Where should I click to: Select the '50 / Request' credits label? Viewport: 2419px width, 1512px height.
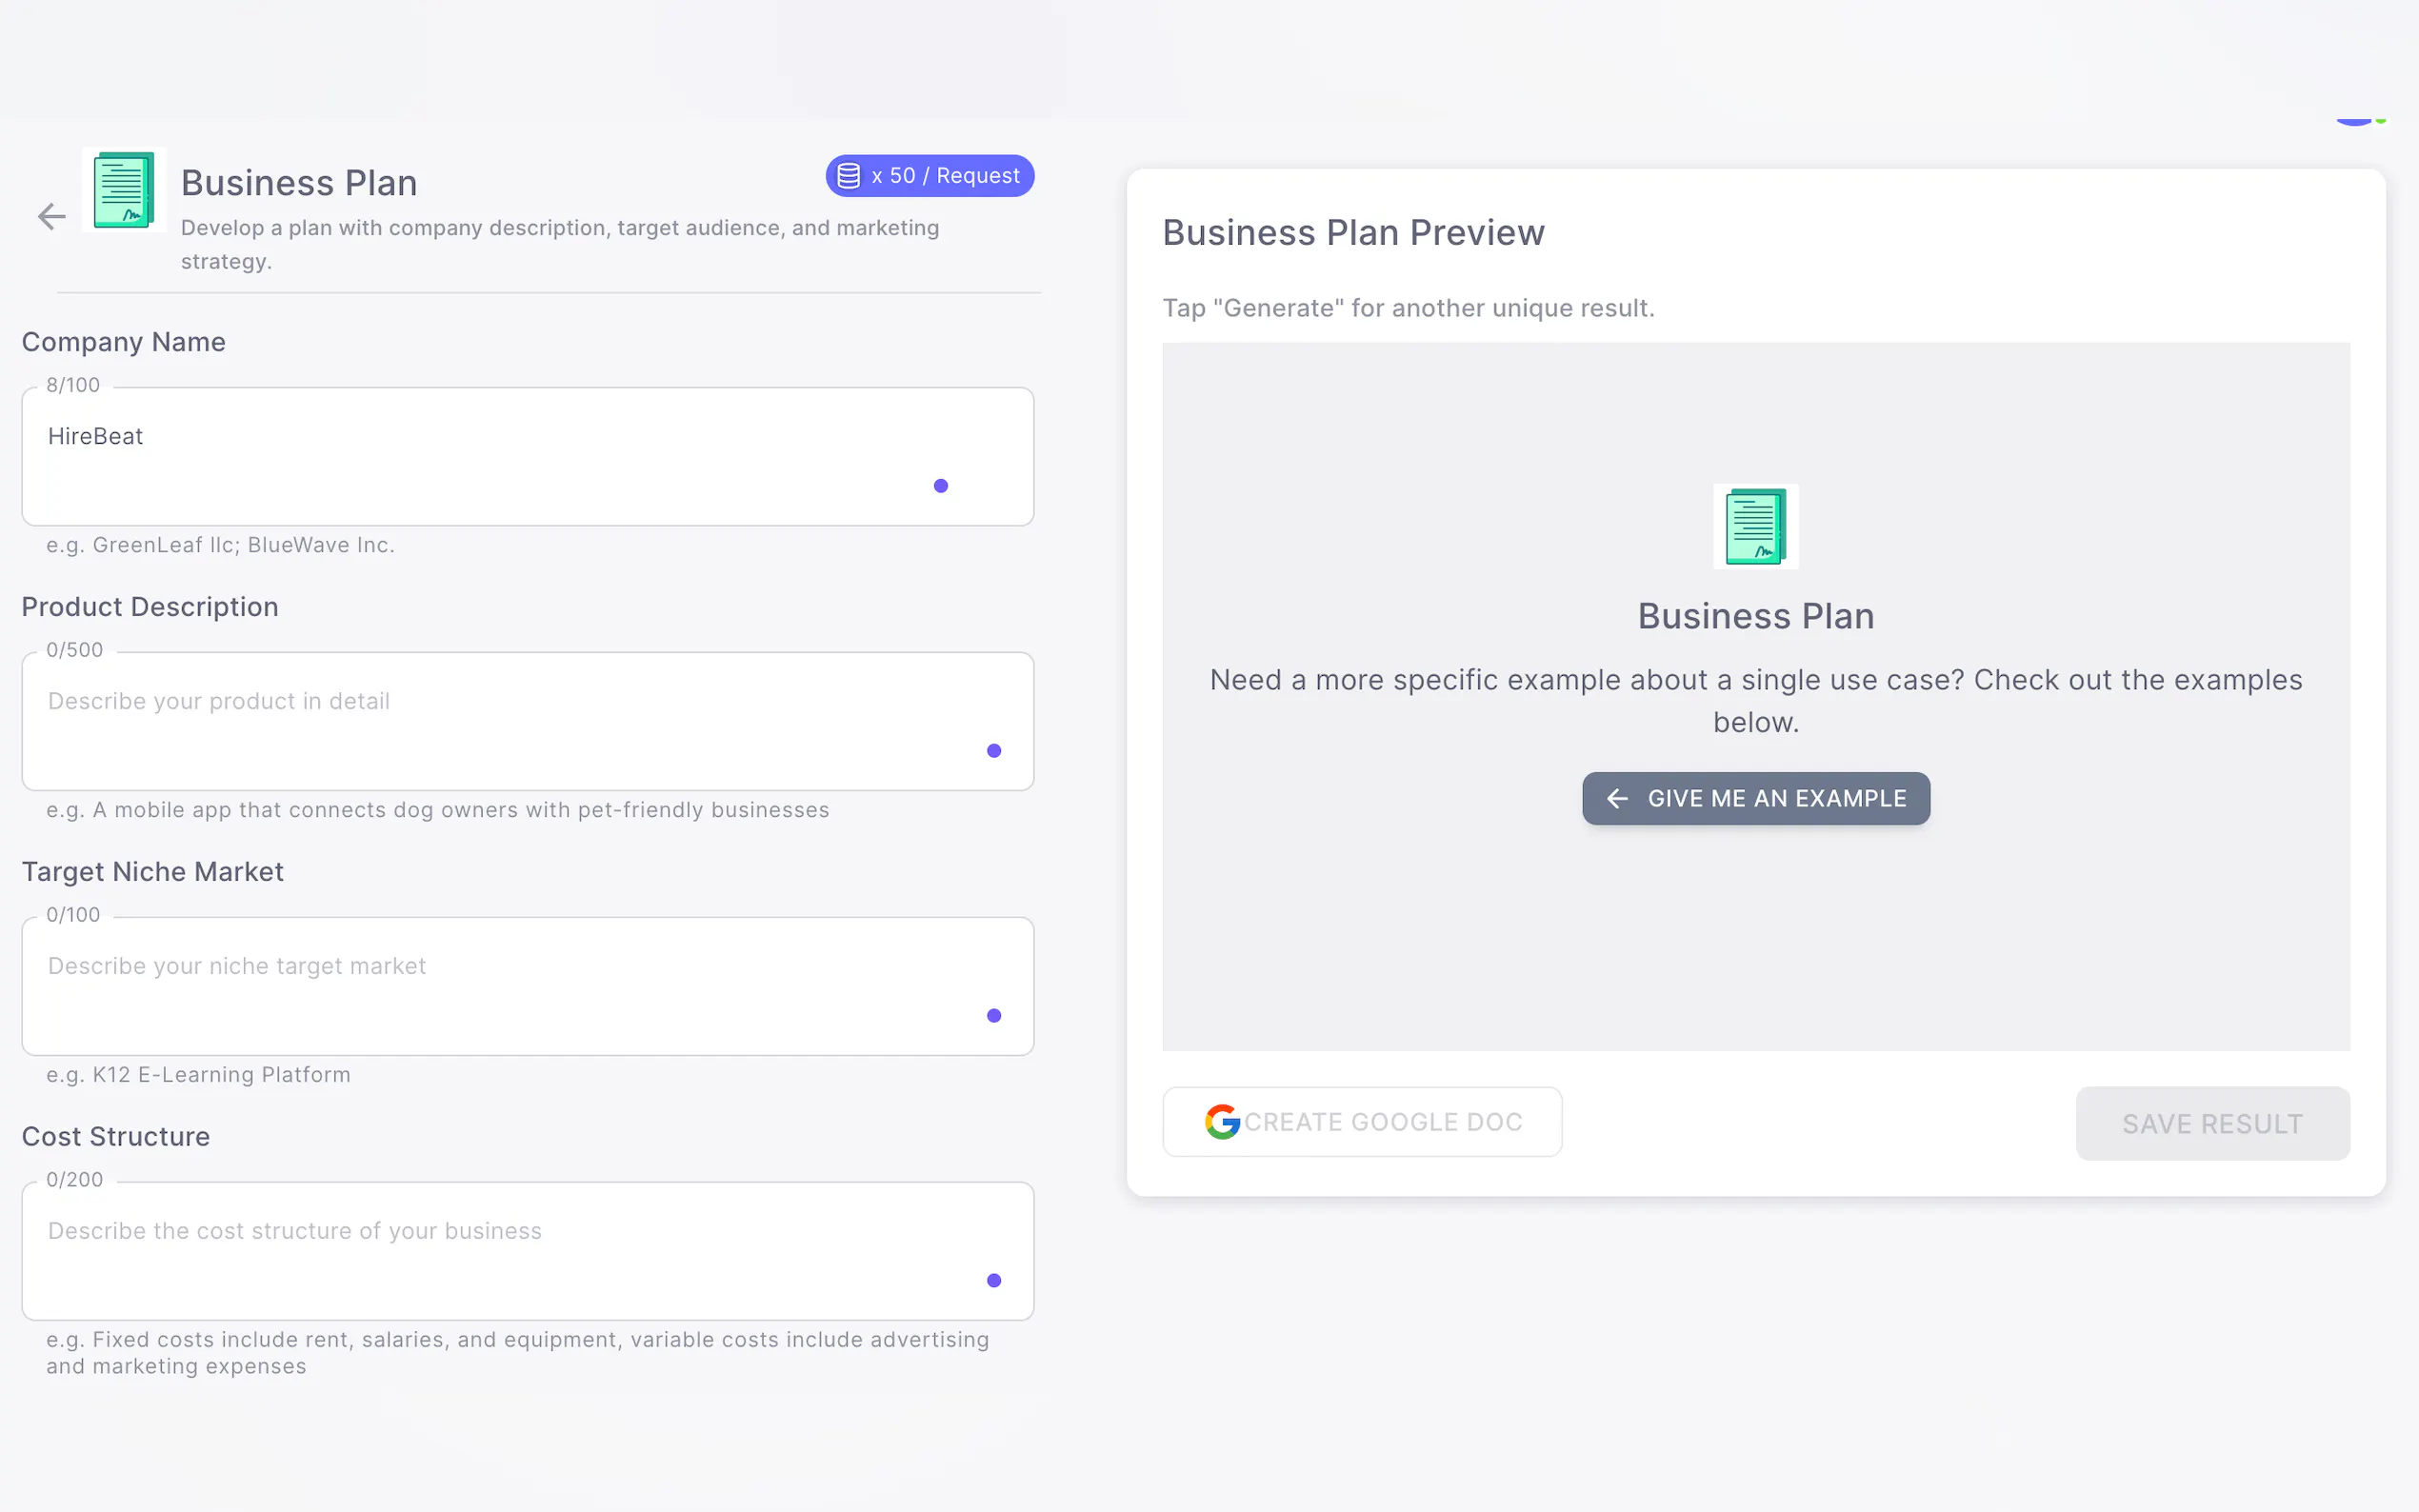945,176
